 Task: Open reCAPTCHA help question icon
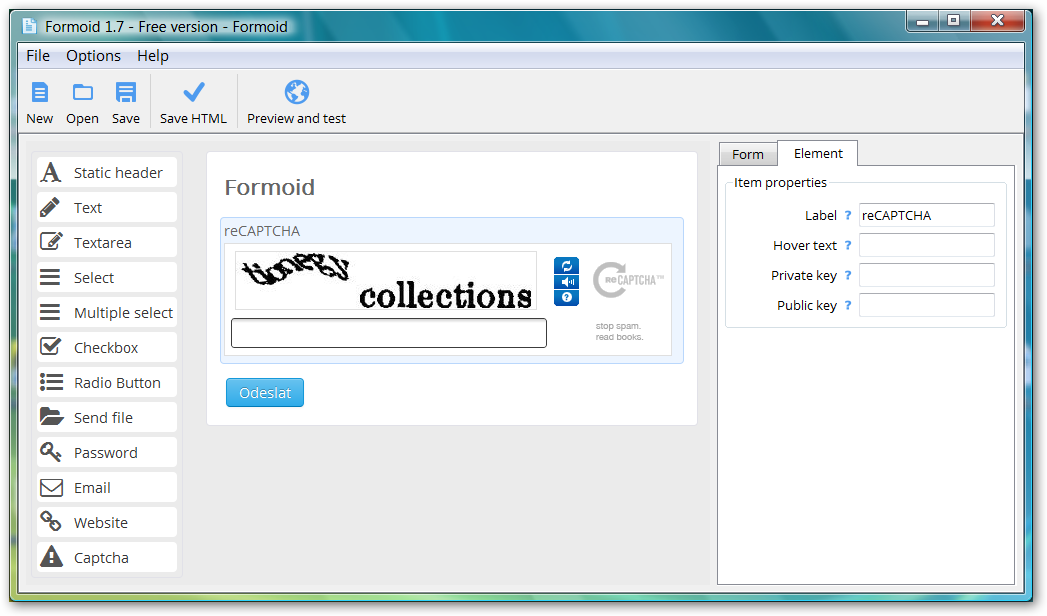566,298
